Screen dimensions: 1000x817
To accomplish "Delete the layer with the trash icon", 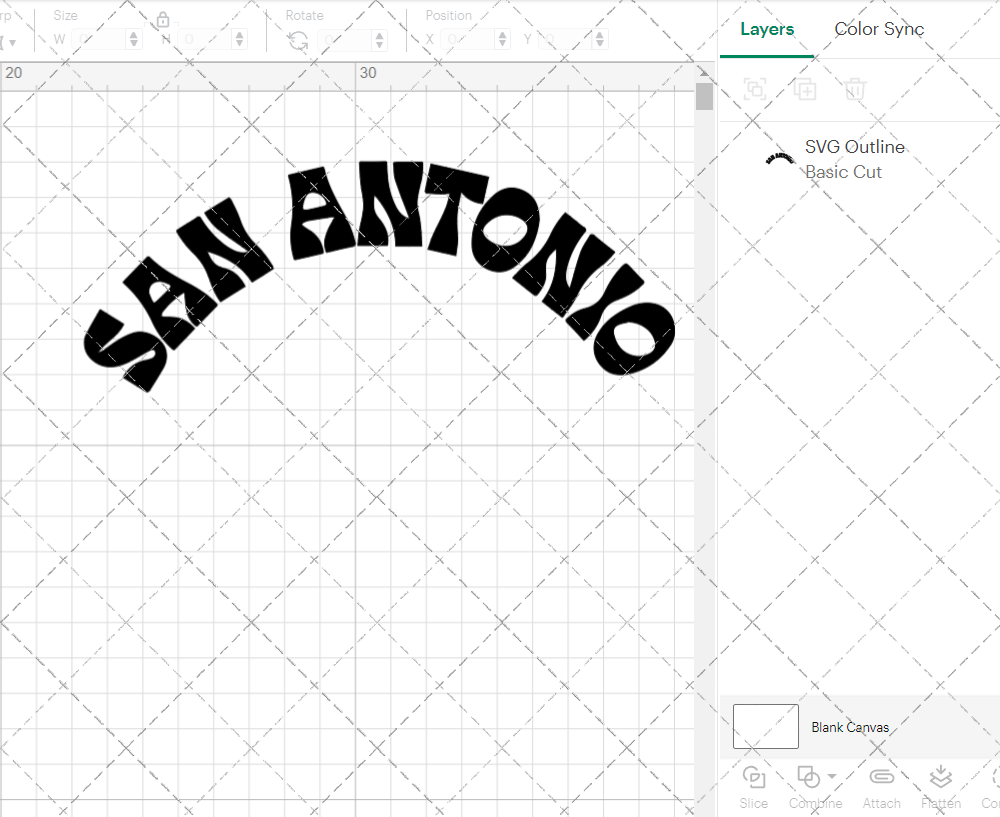I will (854, 89).
